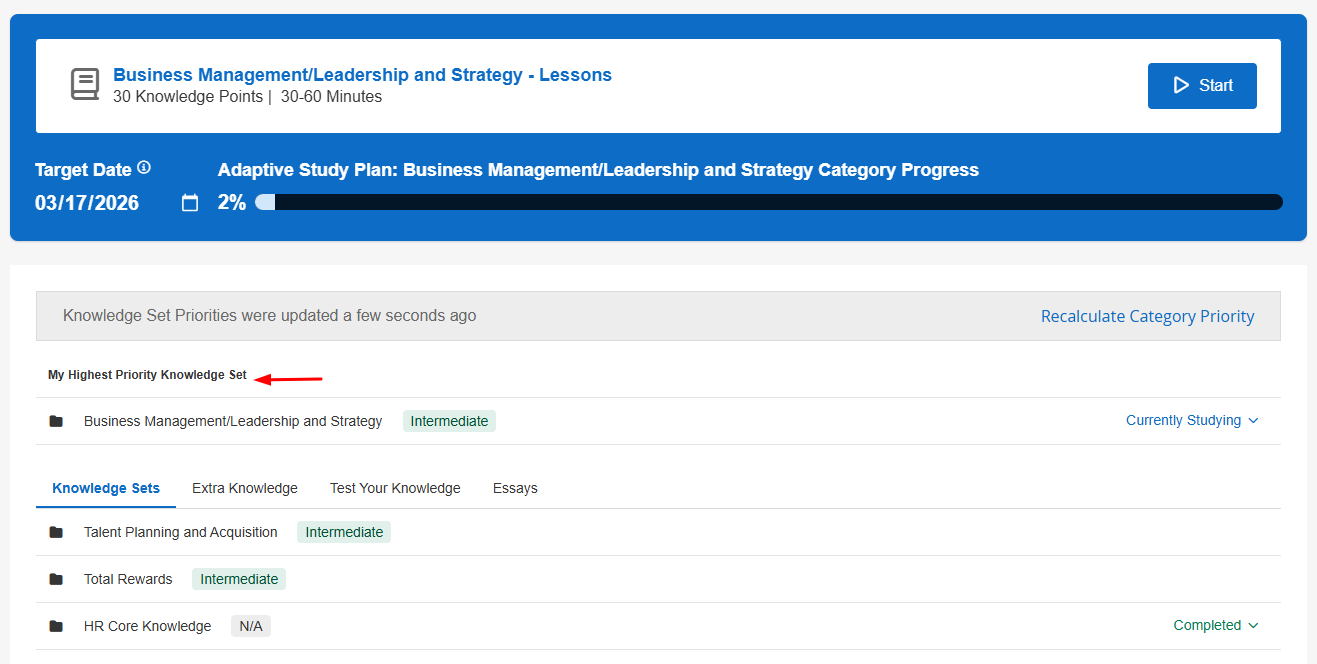Open the Extra Knowledge tab

tap(245, 488)
